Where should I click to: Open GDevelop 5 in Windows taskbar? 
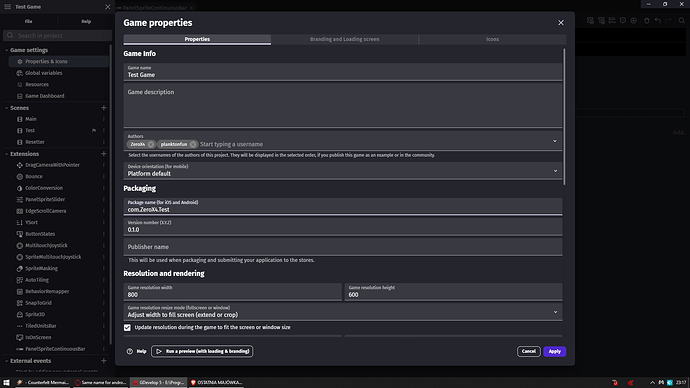[159, 383]
